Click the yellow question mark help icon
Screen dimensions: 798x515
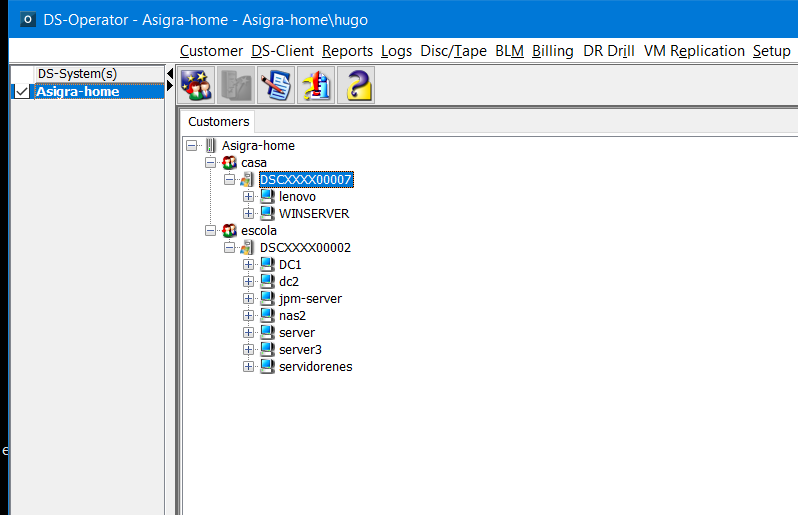356,85
